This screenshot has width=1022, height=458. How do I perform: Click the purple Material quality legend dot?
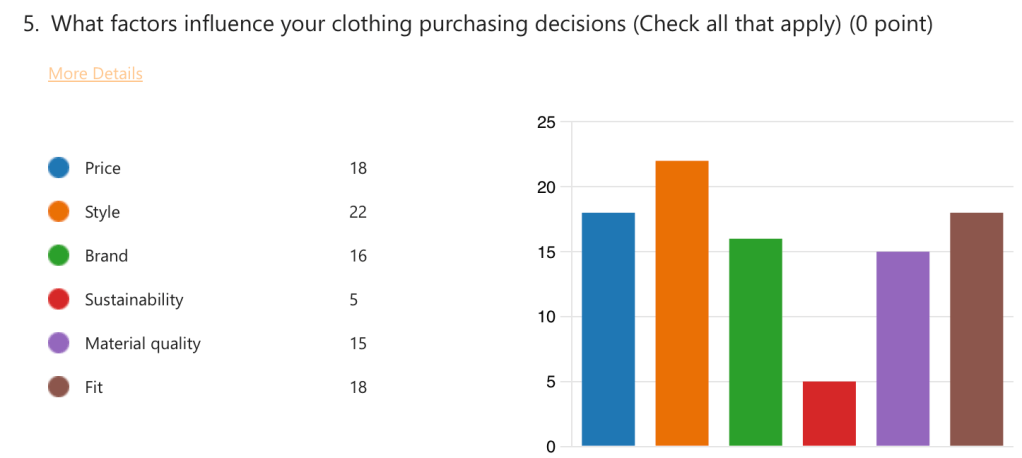59,343
